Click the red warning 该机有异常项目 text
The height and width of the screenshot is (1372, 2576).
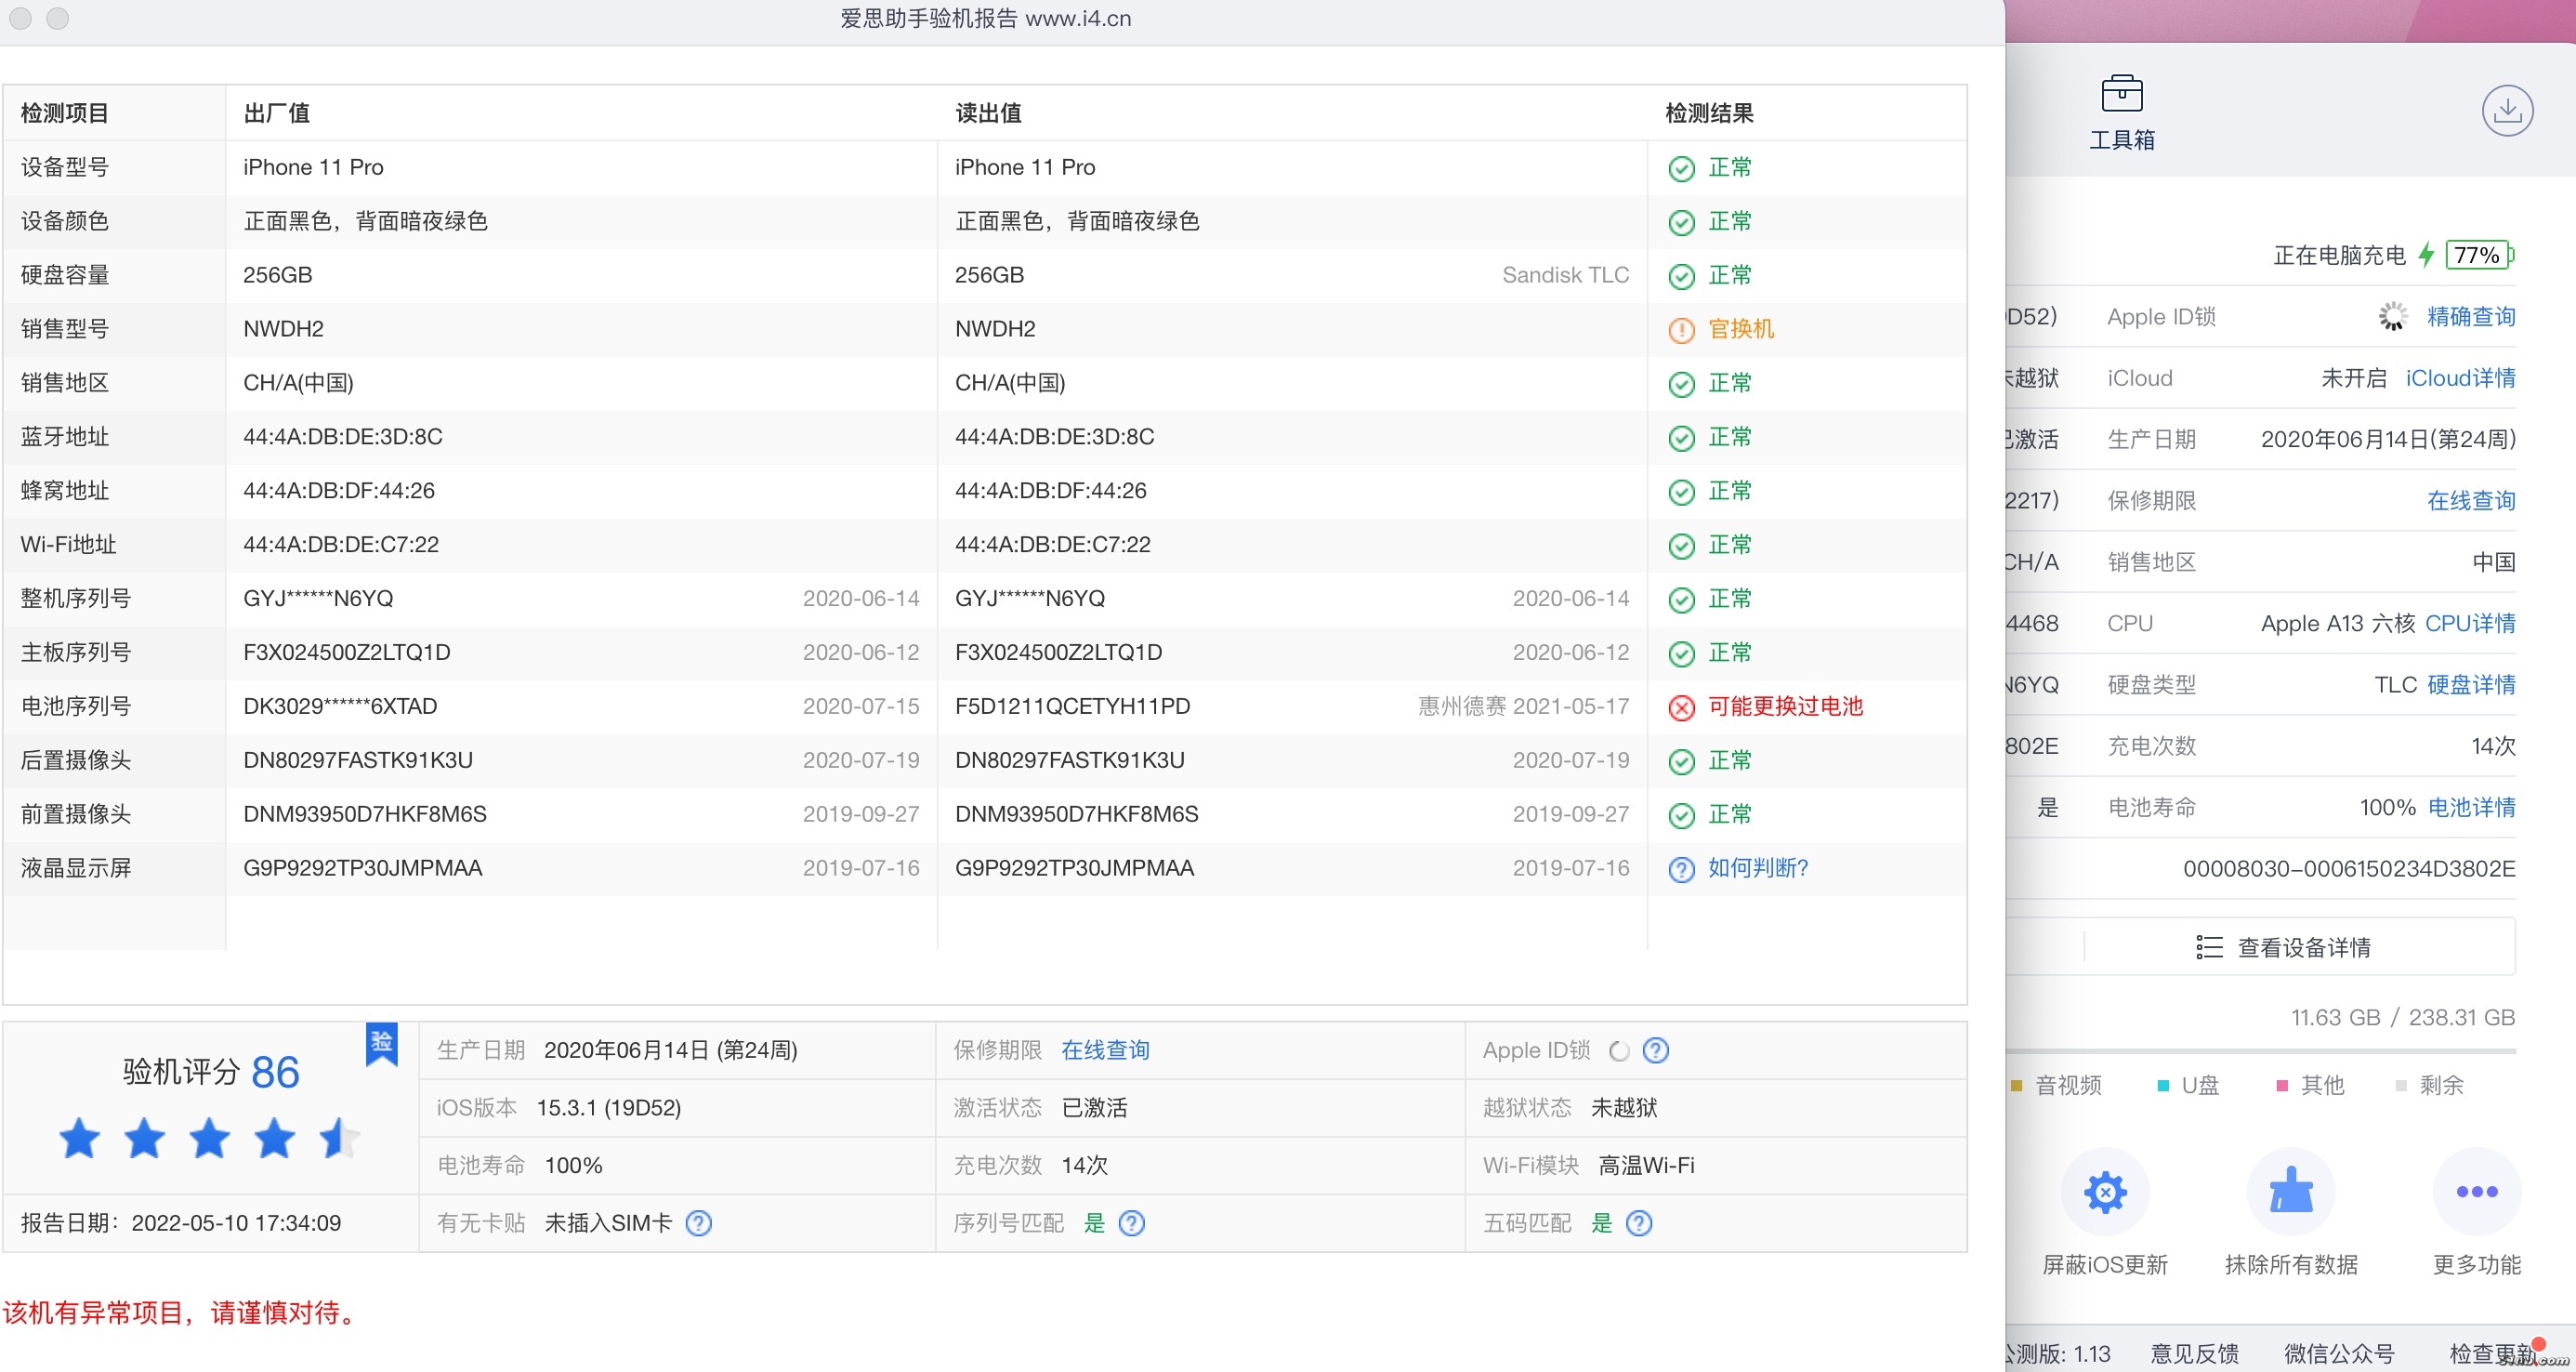click(x=181, y=1313)
